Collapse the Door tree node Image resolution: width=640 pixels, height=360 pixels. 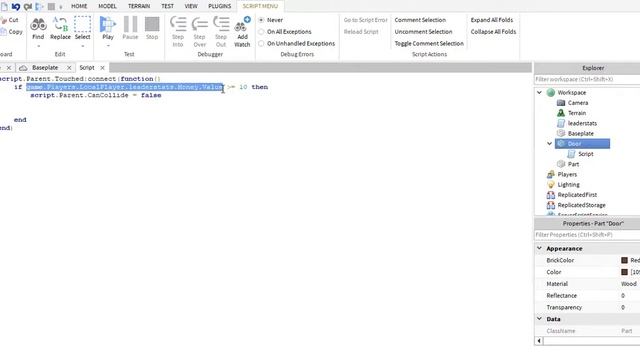(550, 144)
